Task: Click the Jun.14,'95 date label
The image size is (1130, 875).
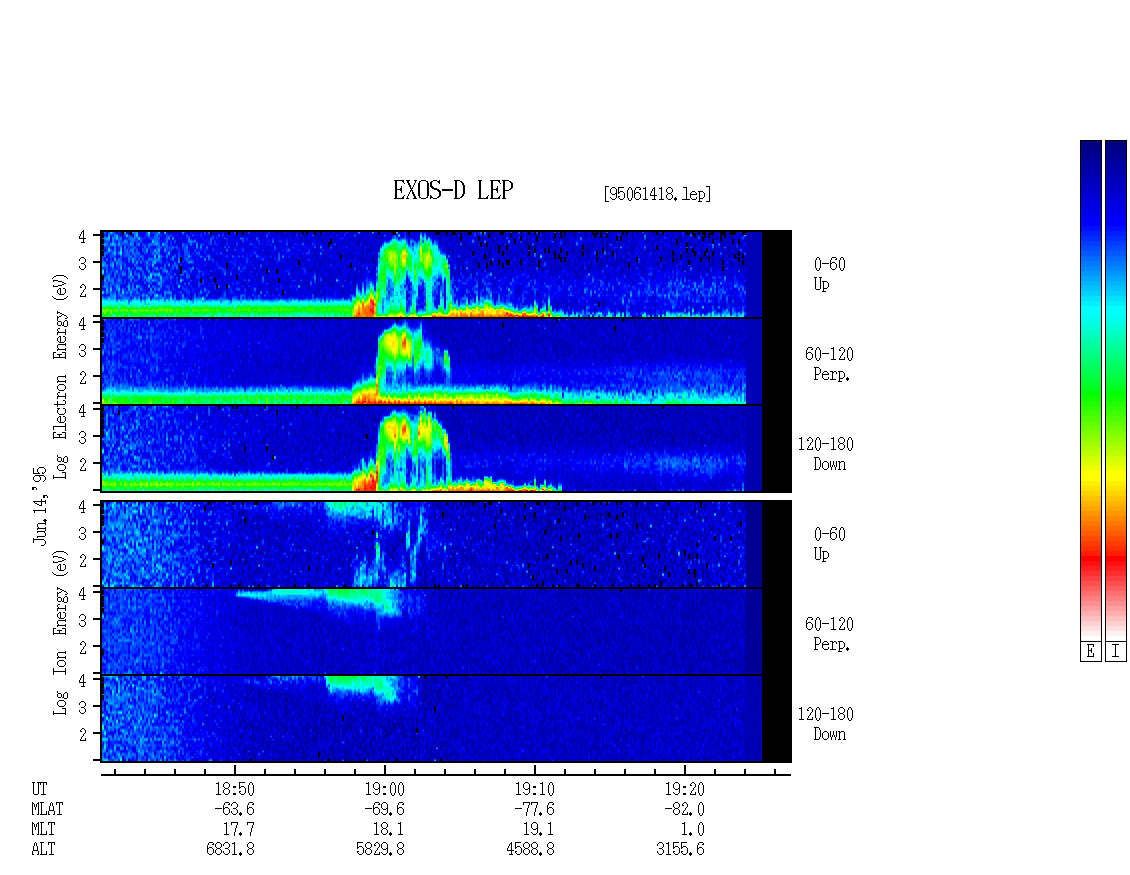Action: click(x=40, y=505)
